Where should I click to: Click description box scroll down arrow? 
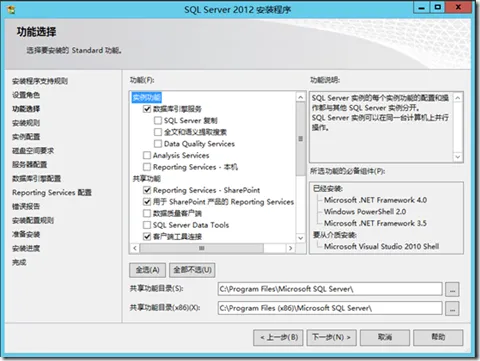[x=458, y=157]
